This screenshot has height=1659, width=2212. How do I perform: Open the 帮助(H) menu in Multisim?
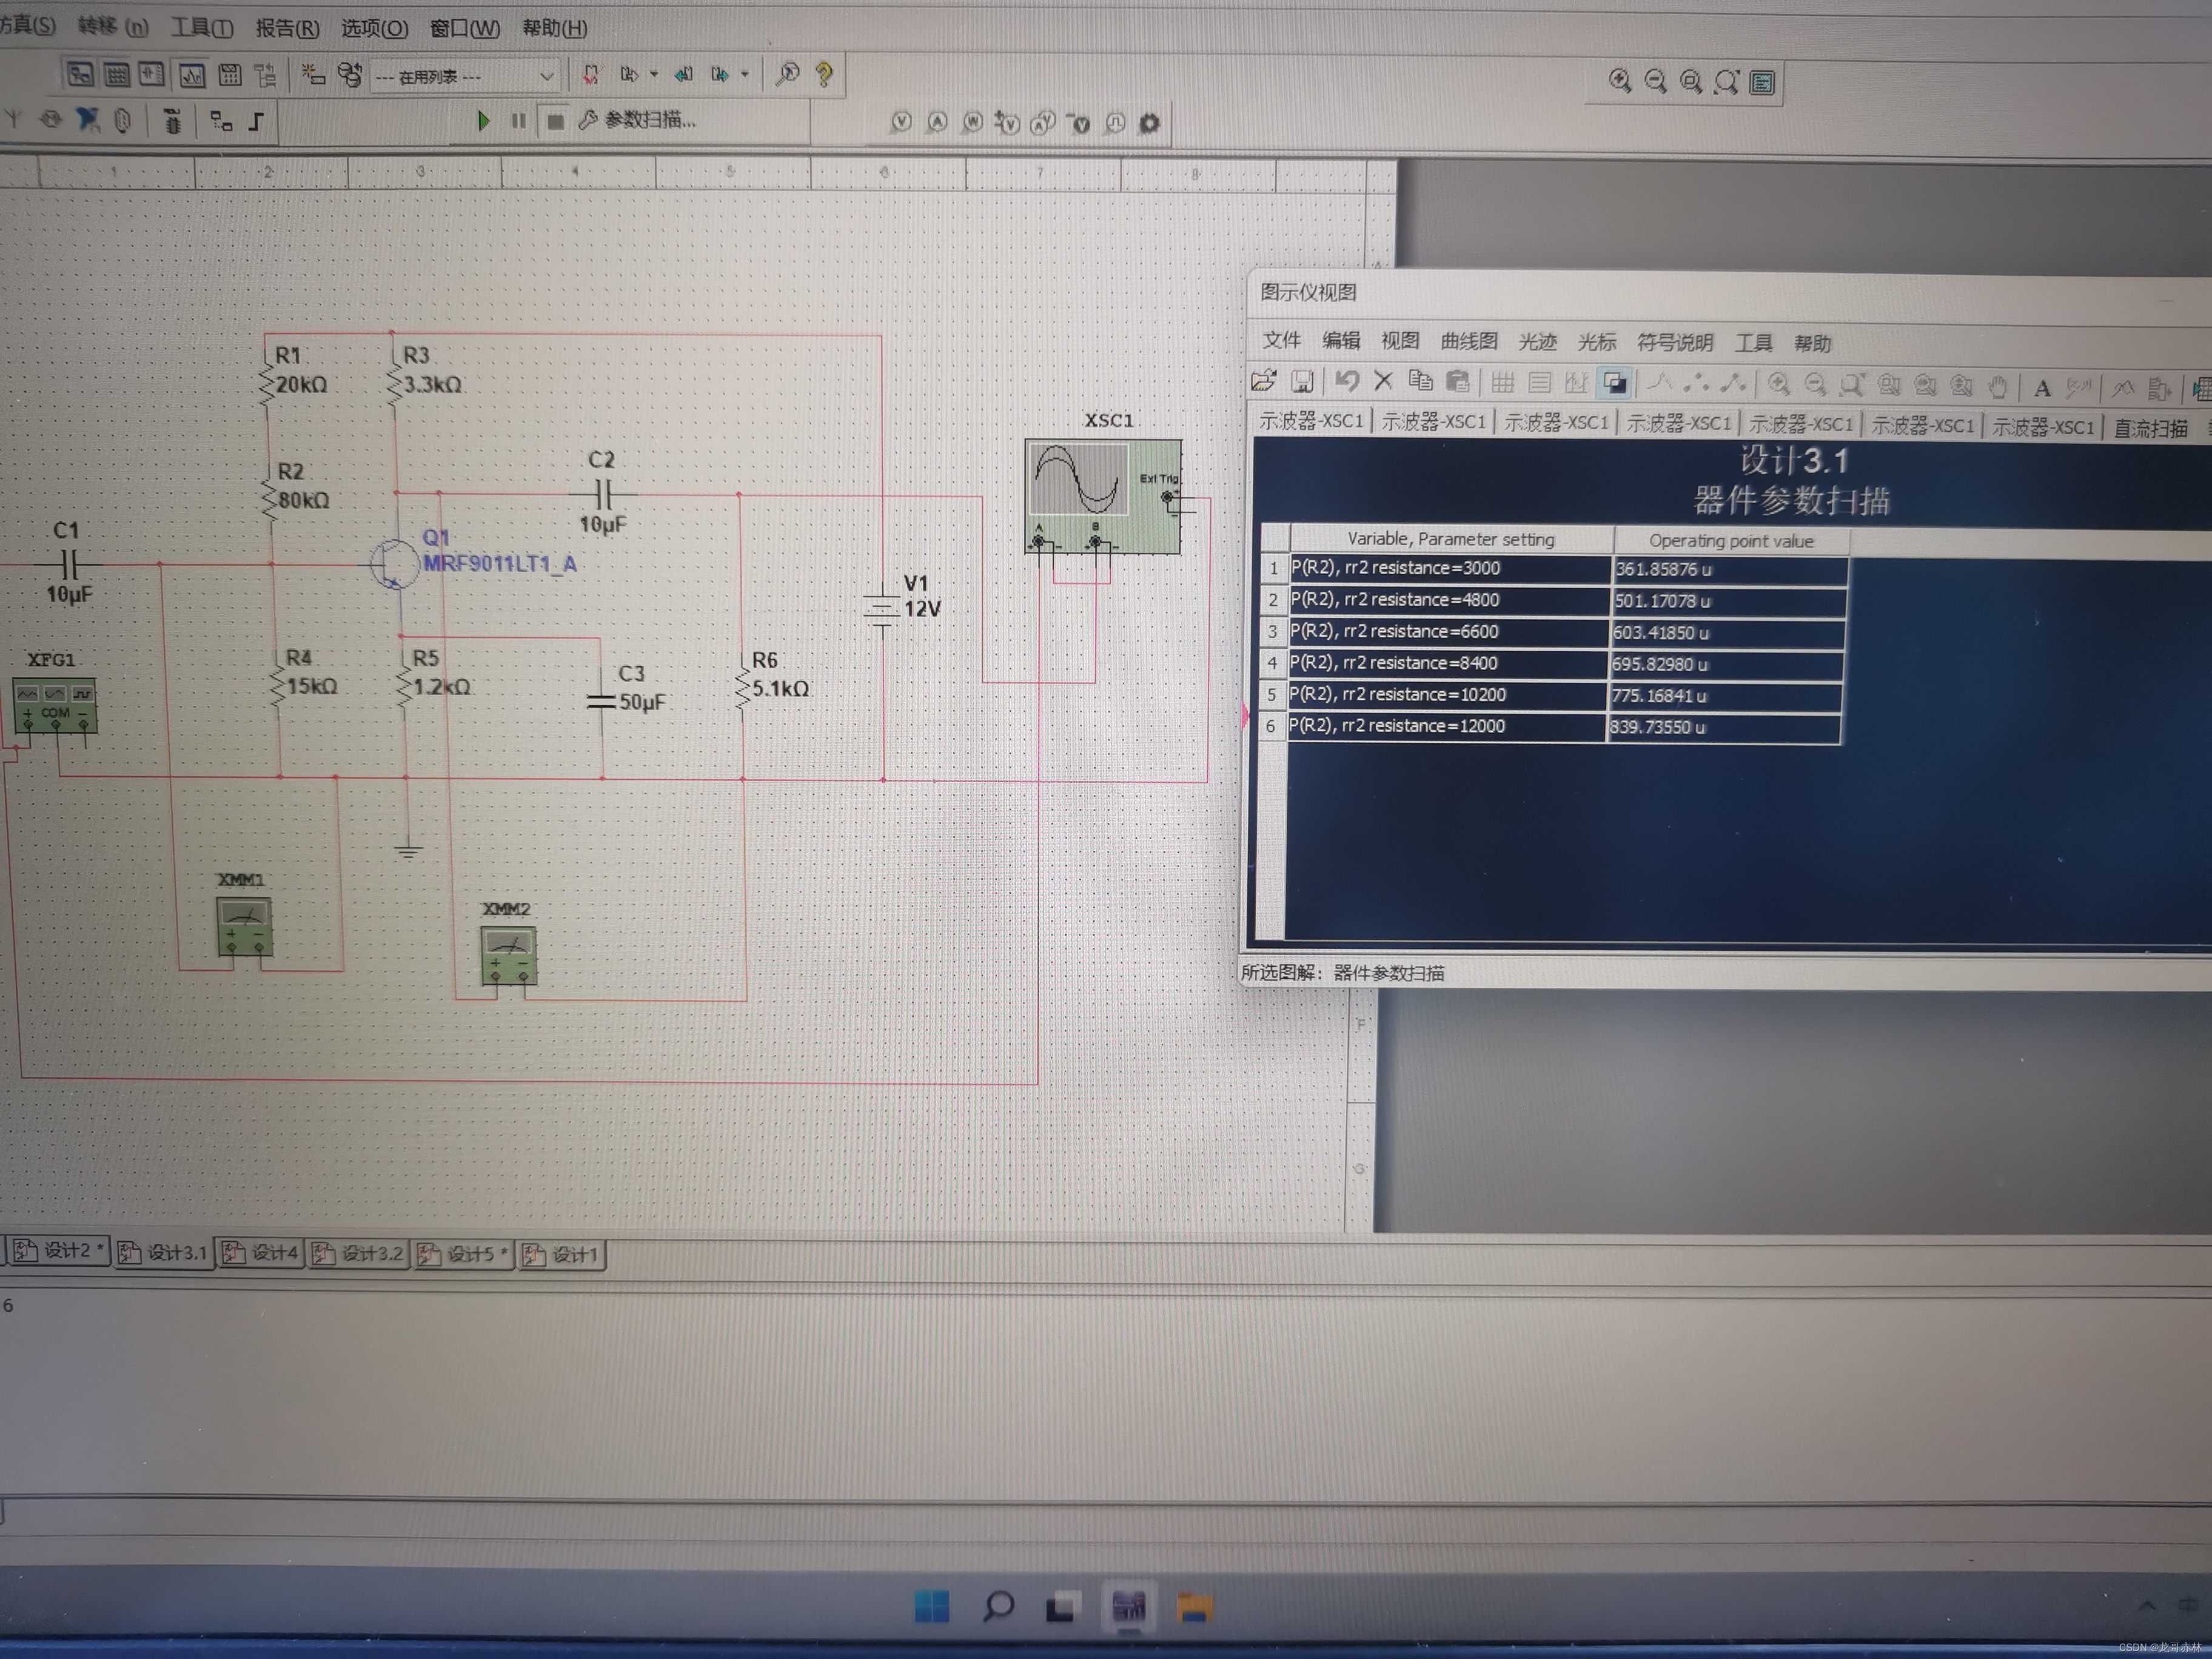[x=555, y=28]
